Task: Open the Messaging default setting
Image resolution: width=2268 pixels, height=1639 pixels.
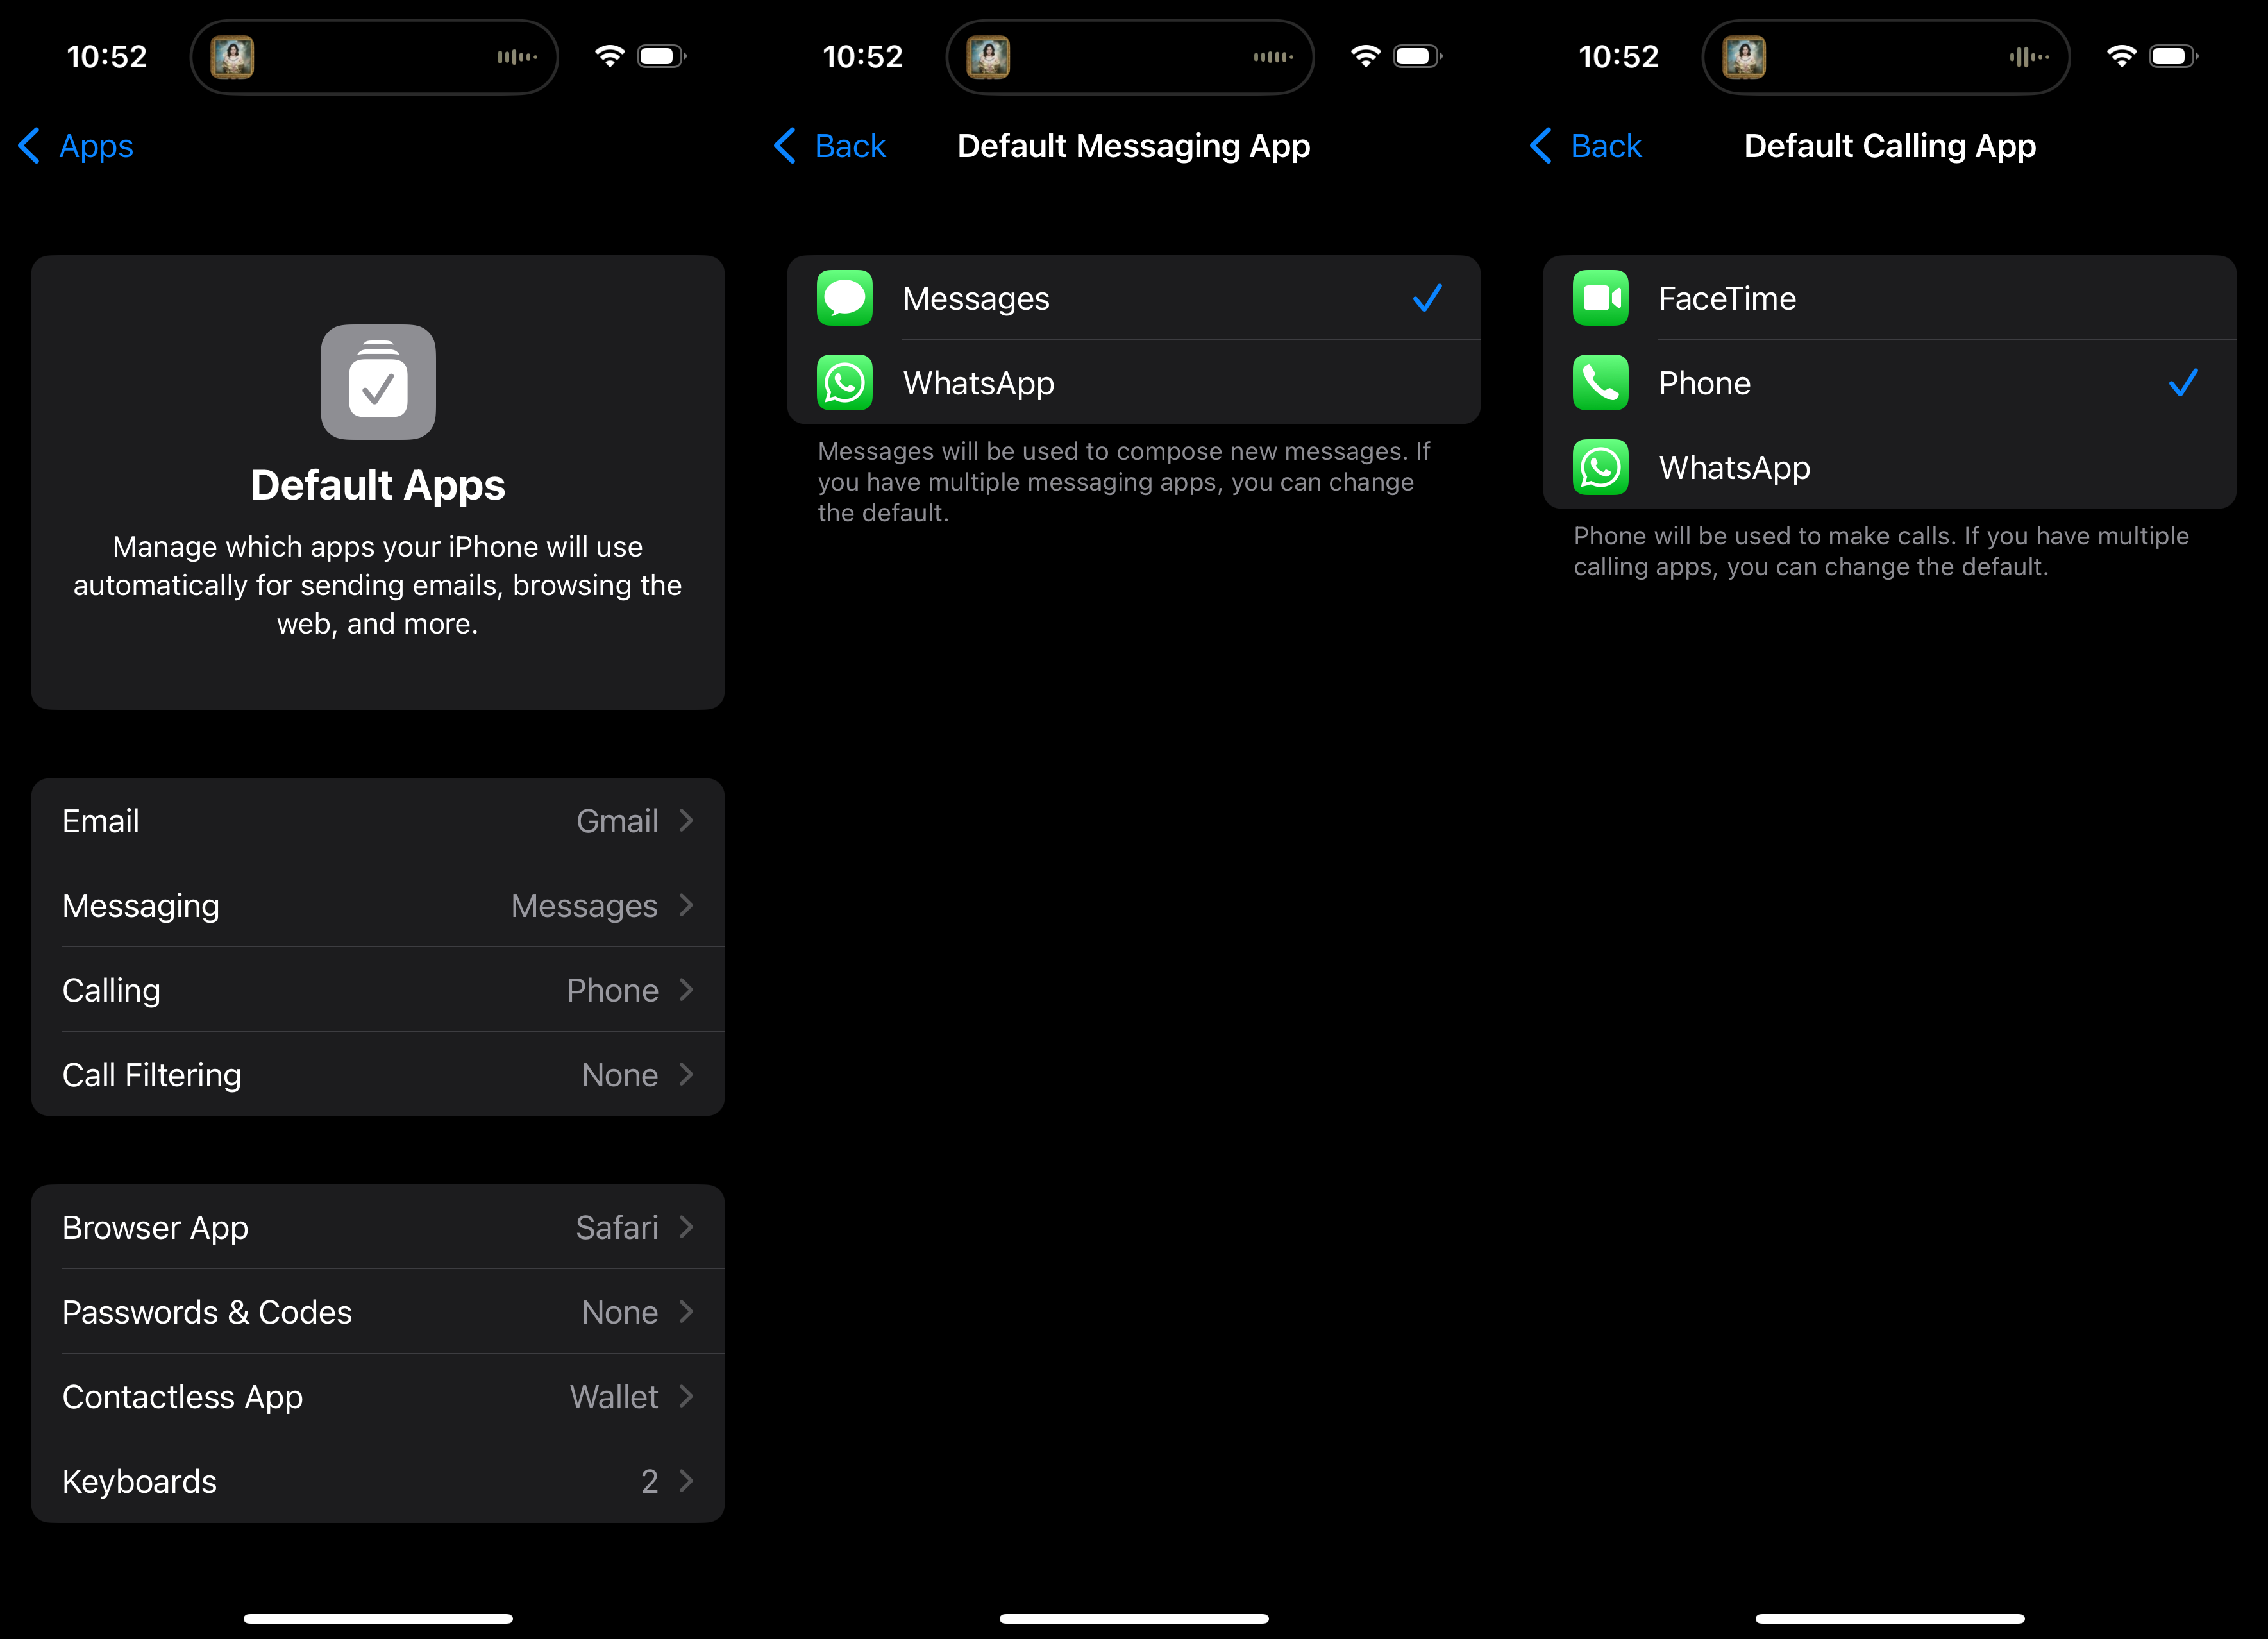Action: (x=378, y=905)
